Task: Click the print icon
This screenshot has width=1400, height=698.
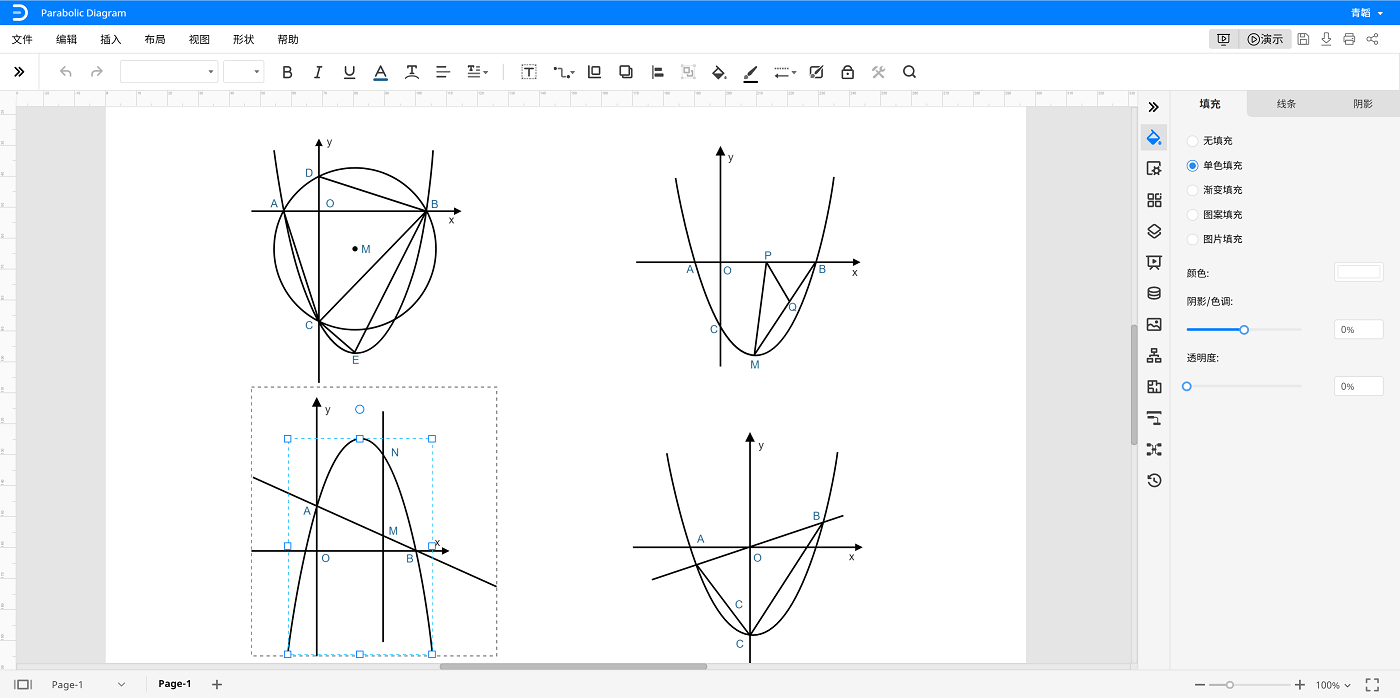Action: click(1349, 39)
